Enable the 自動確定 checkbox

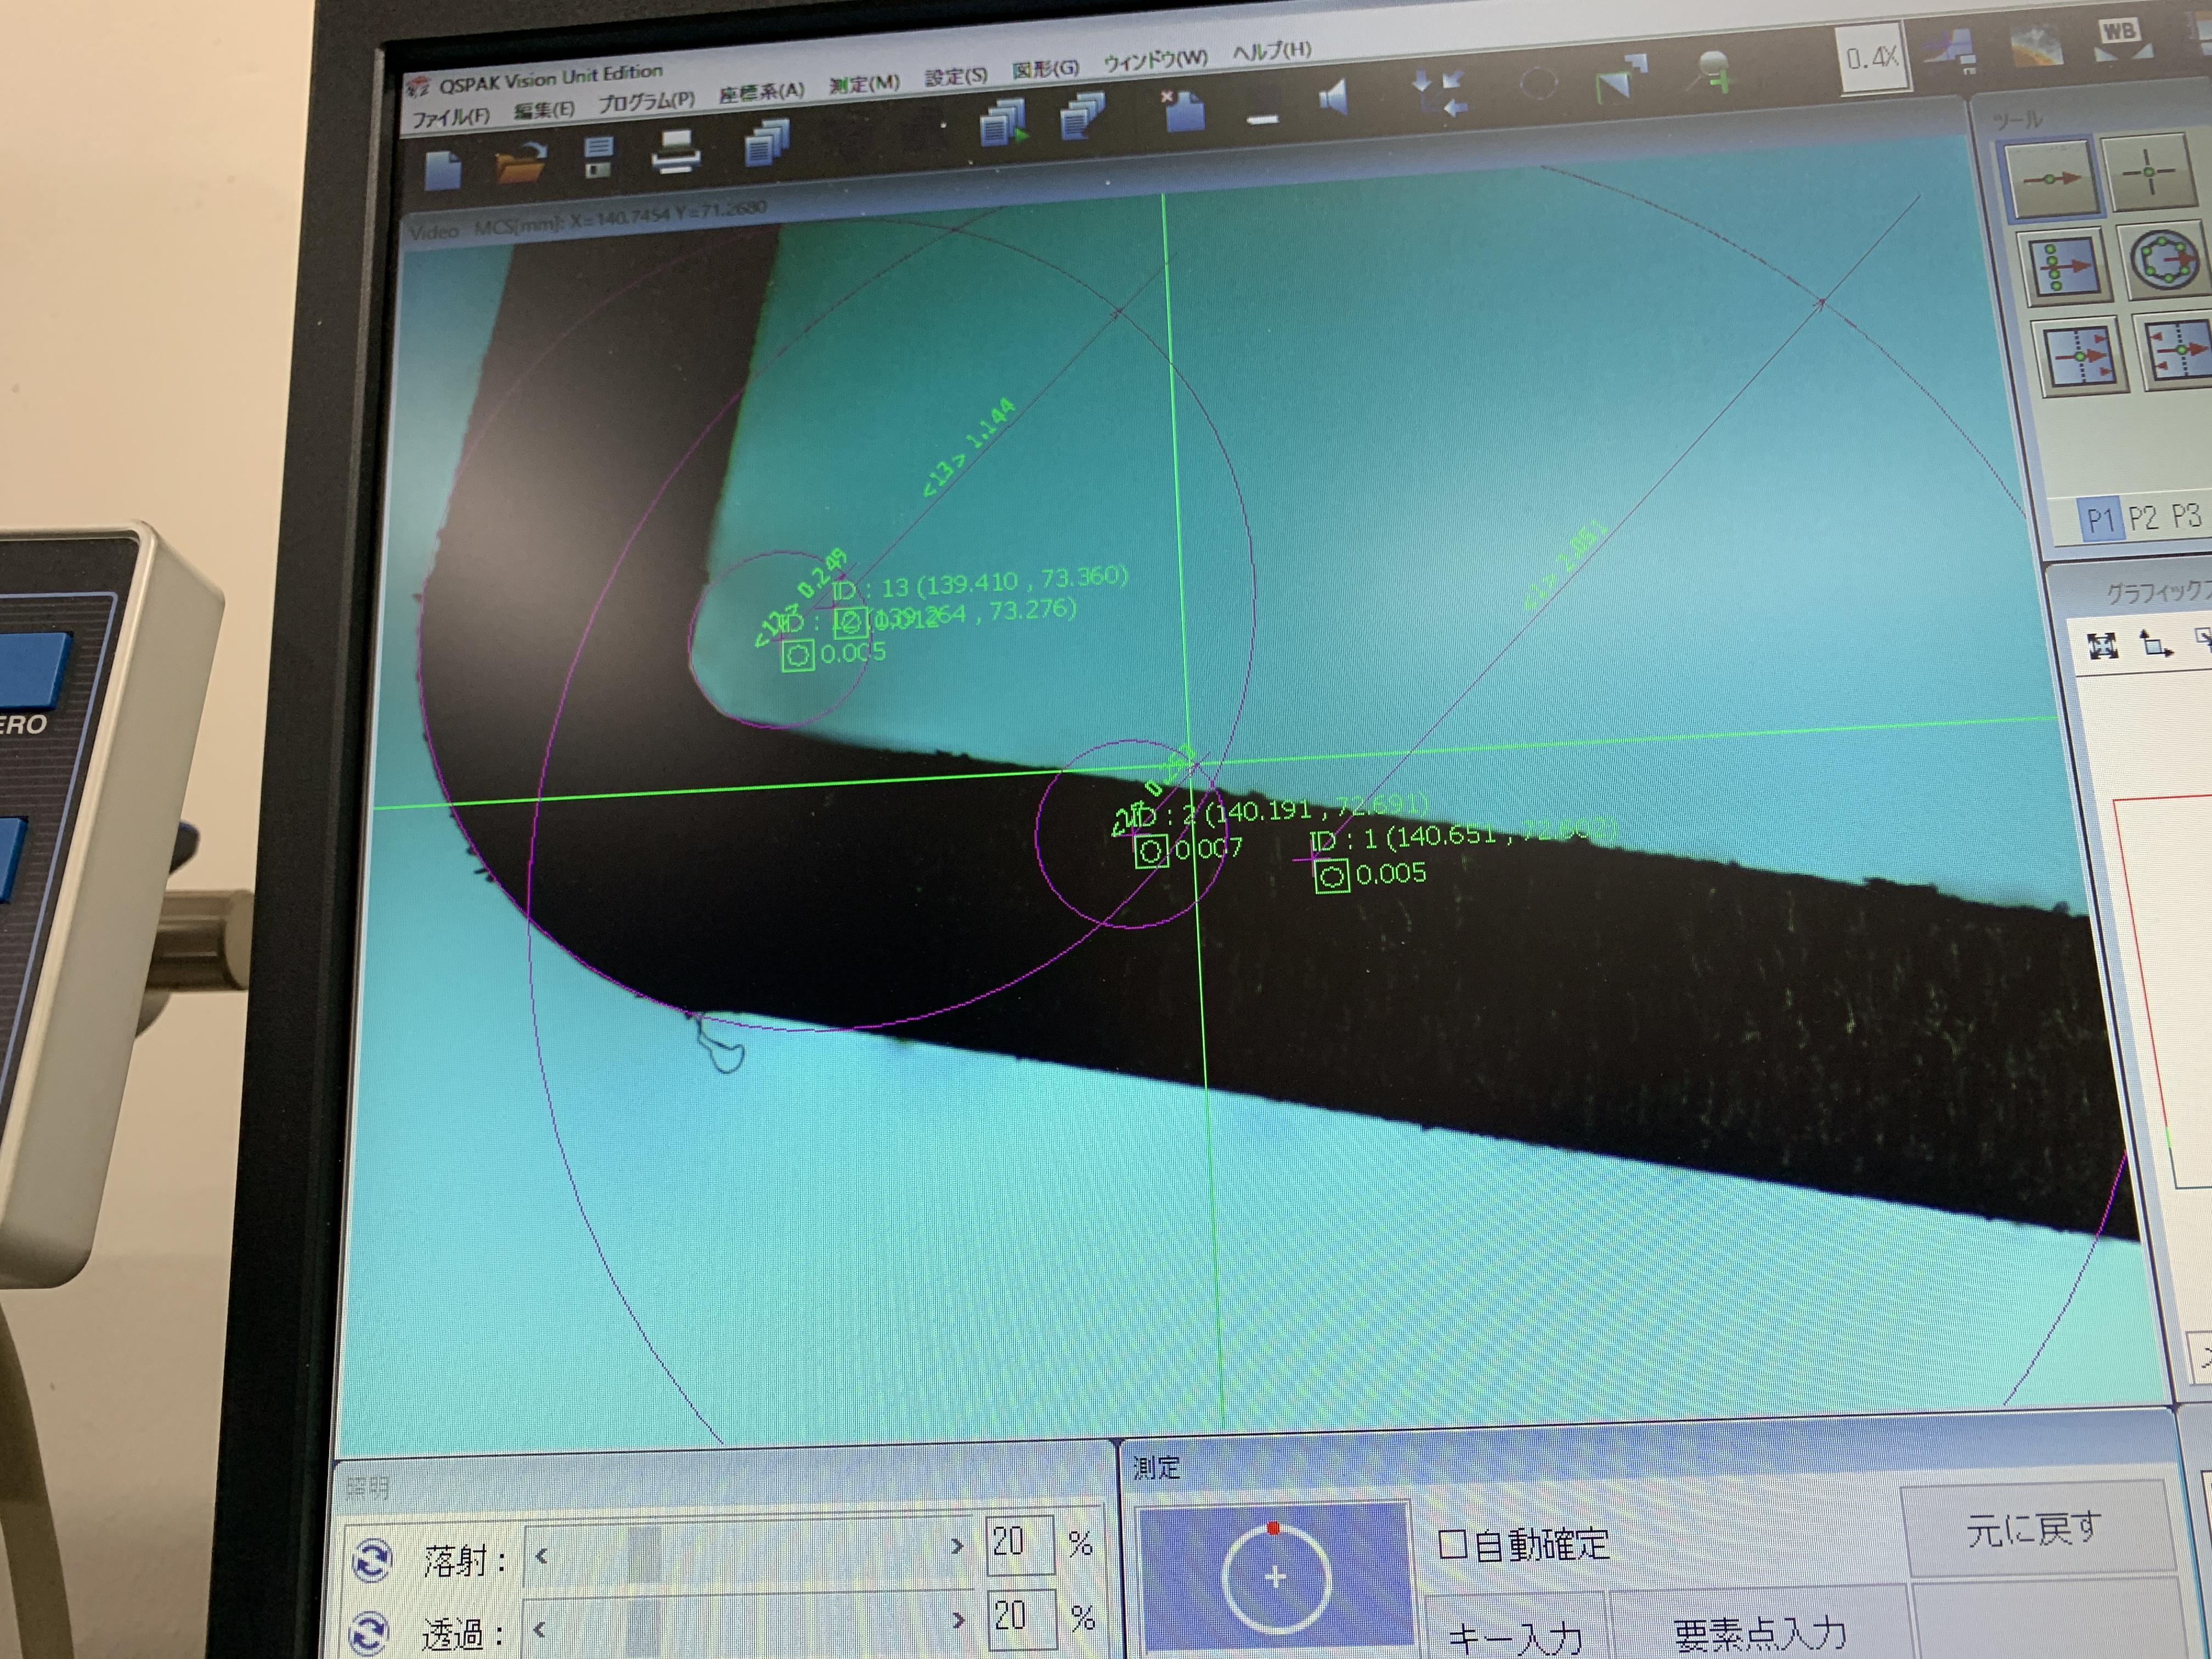click(1452, 1545)
